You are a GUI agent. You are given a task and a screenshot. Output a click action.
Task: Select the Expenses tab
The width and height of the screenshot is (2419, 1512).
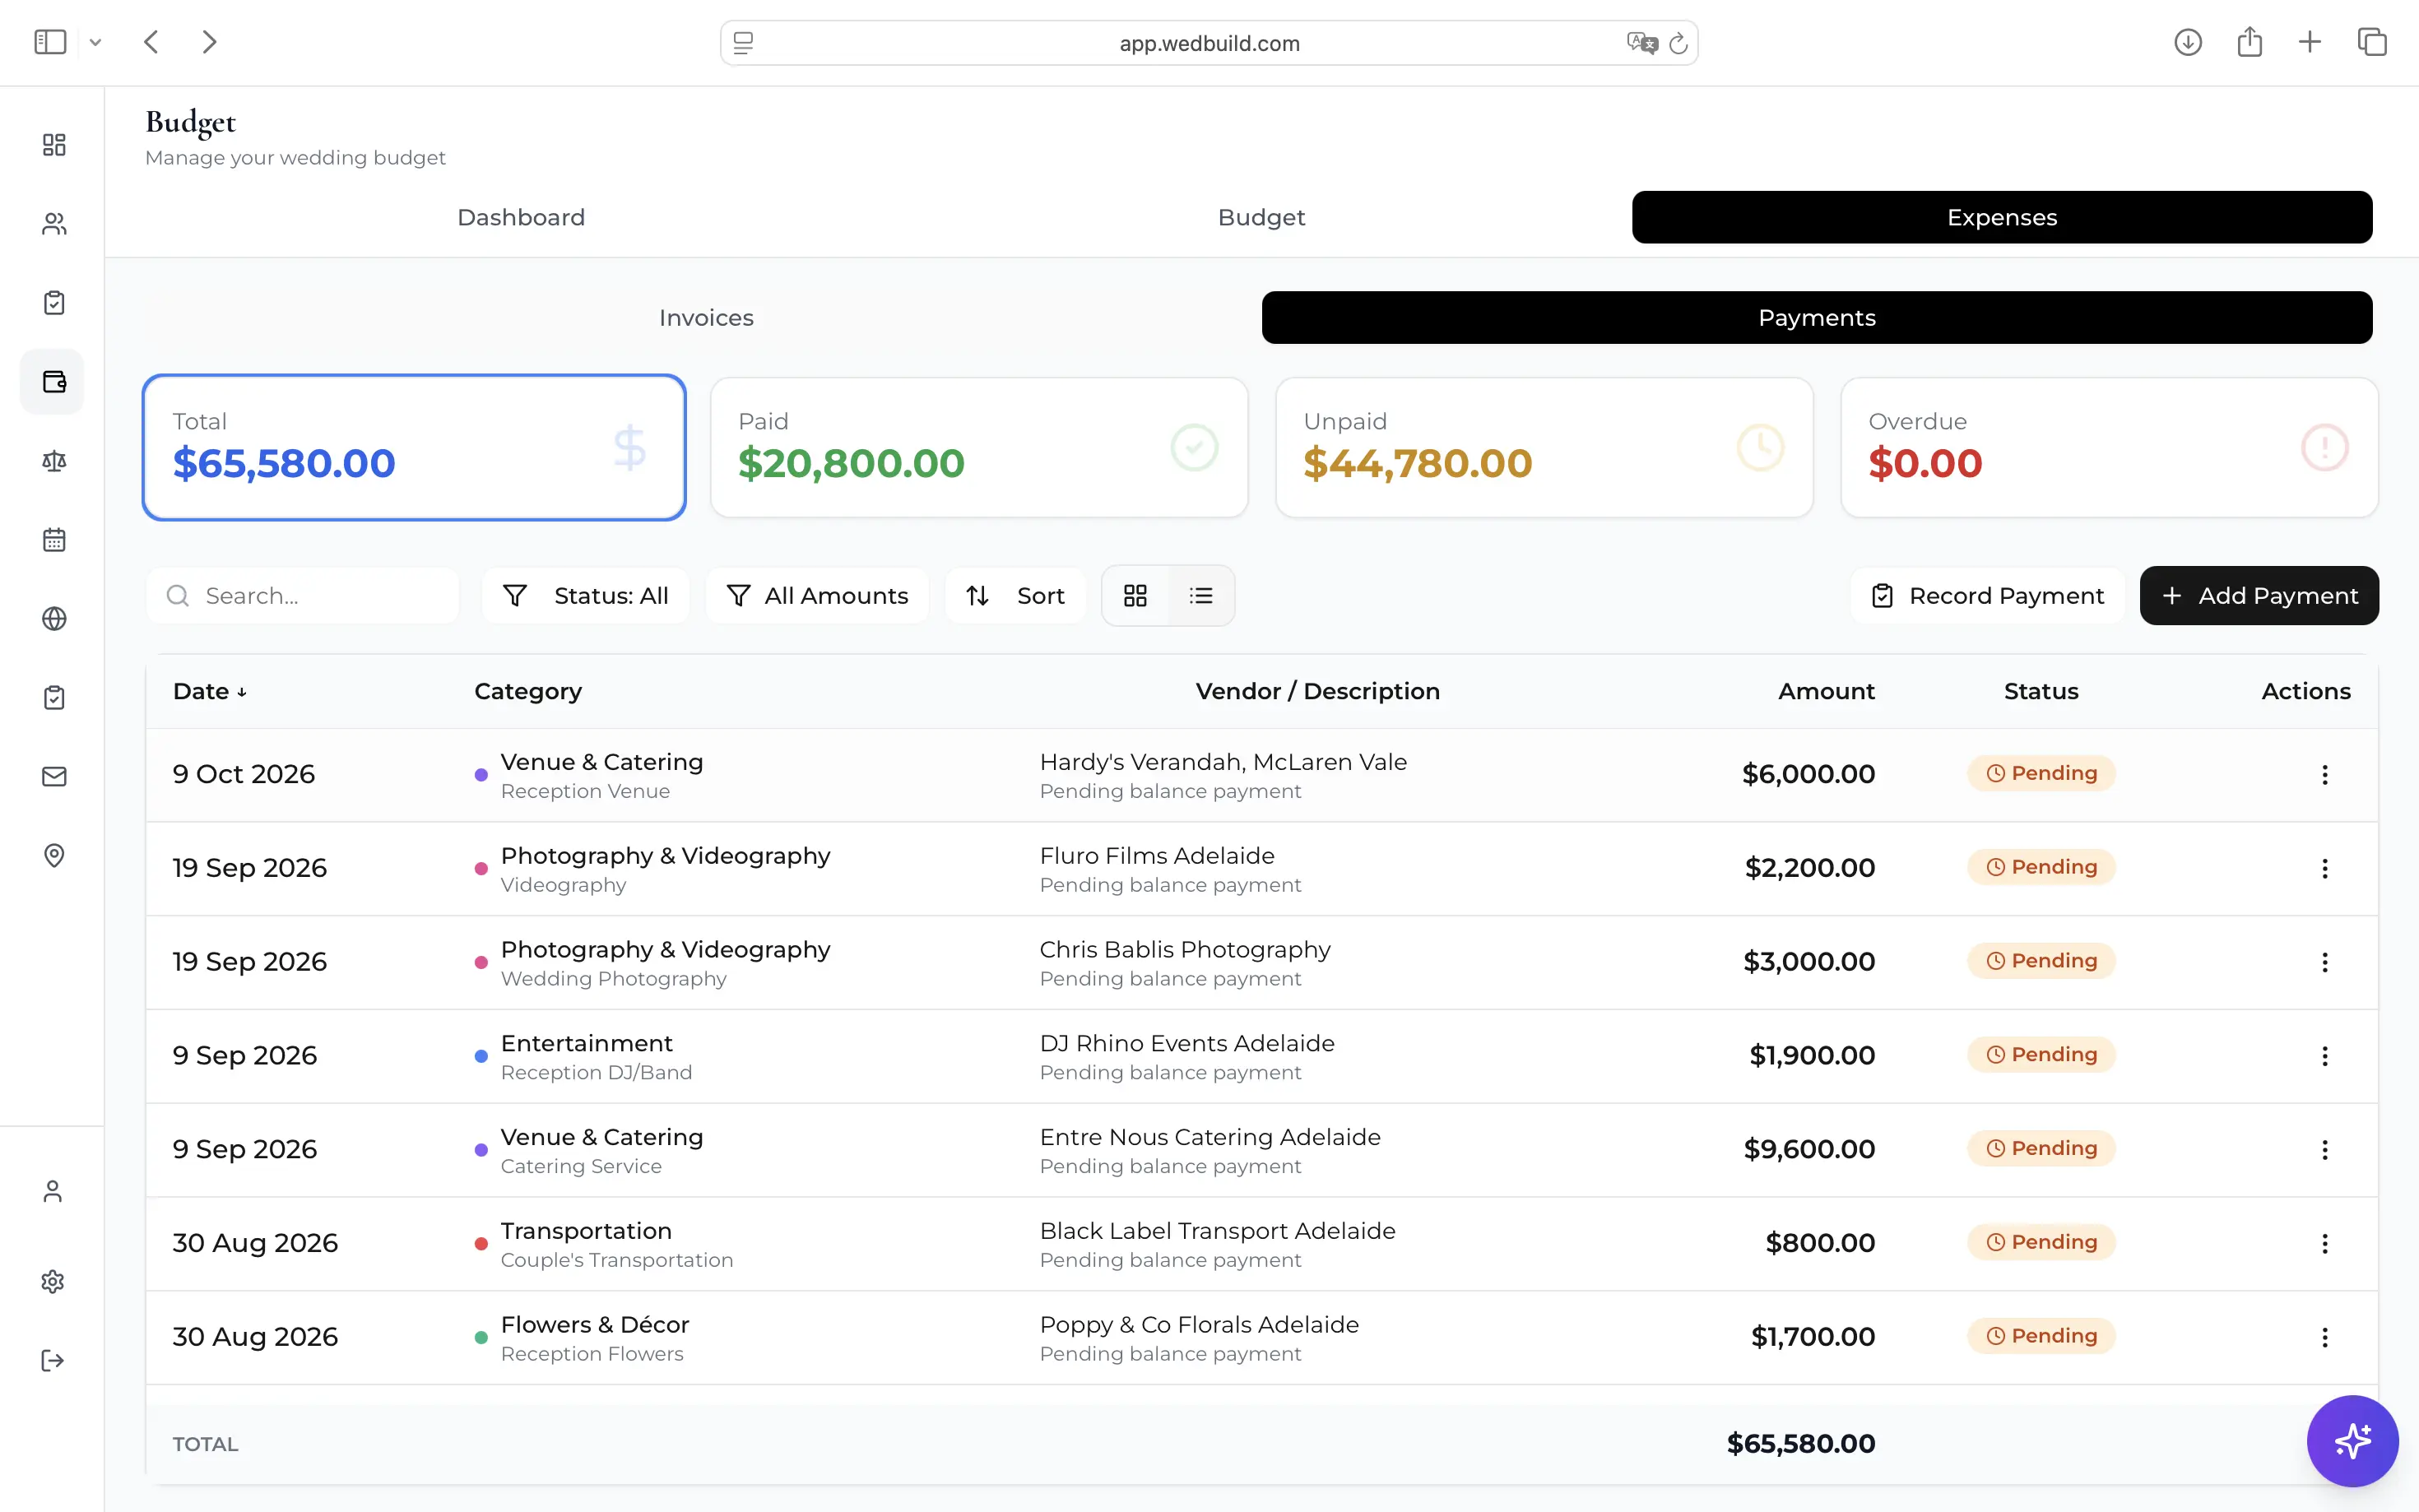(x=2002, y=217)
